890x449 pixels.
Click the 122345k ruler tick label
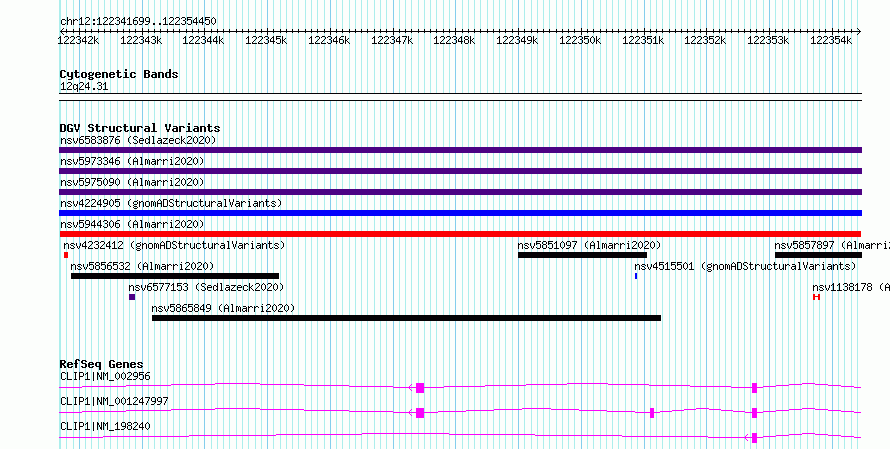[x=267, y=40]
